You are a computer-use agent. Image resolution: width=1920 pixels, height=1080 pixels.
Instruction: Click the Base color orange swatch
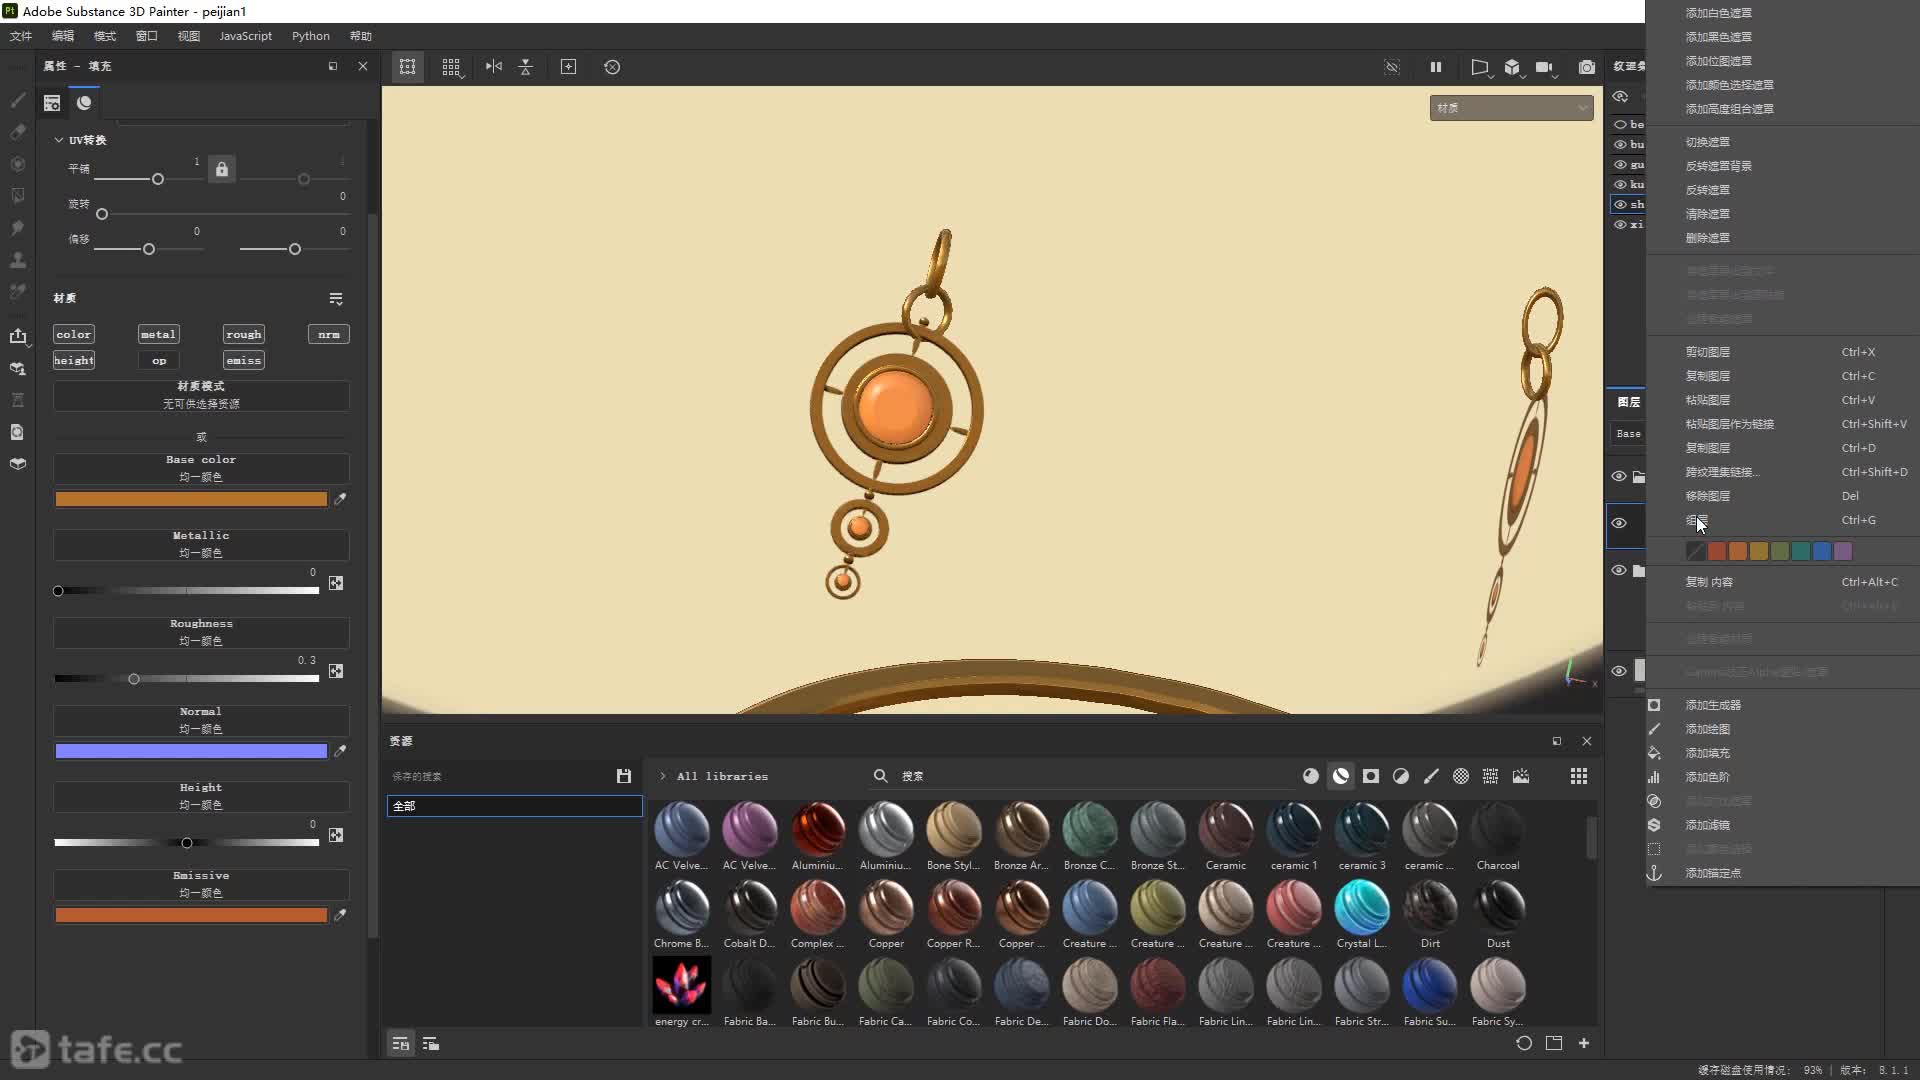(x=191, y=499)
